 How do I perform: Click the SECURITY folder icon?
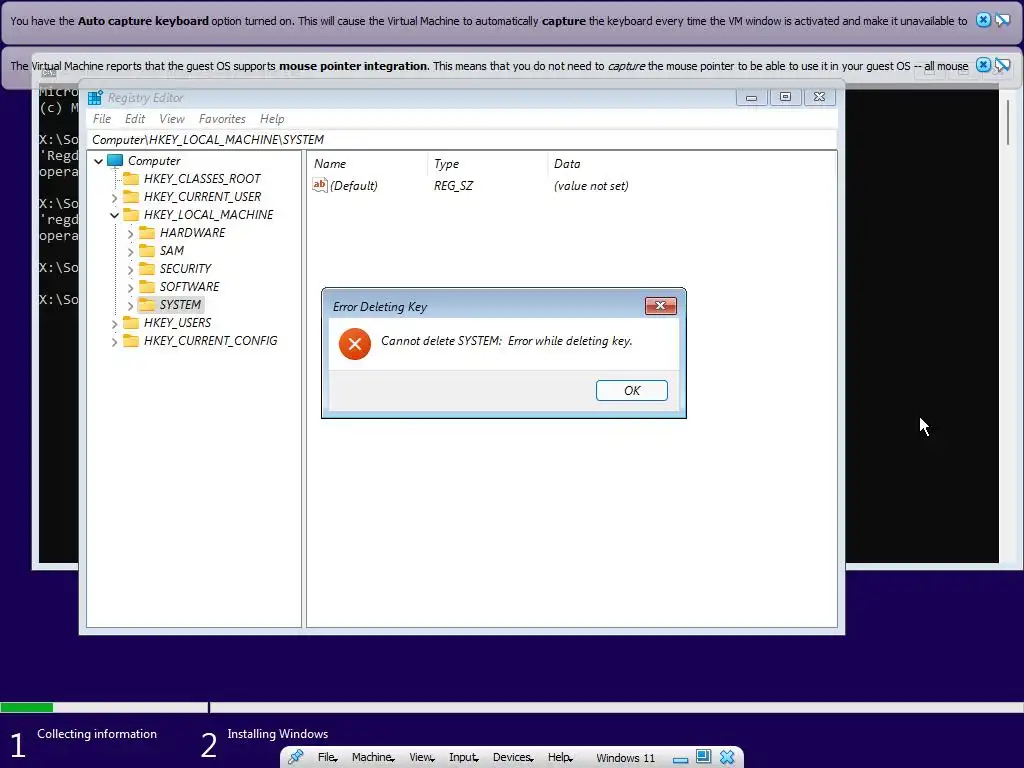click(147, 268)
